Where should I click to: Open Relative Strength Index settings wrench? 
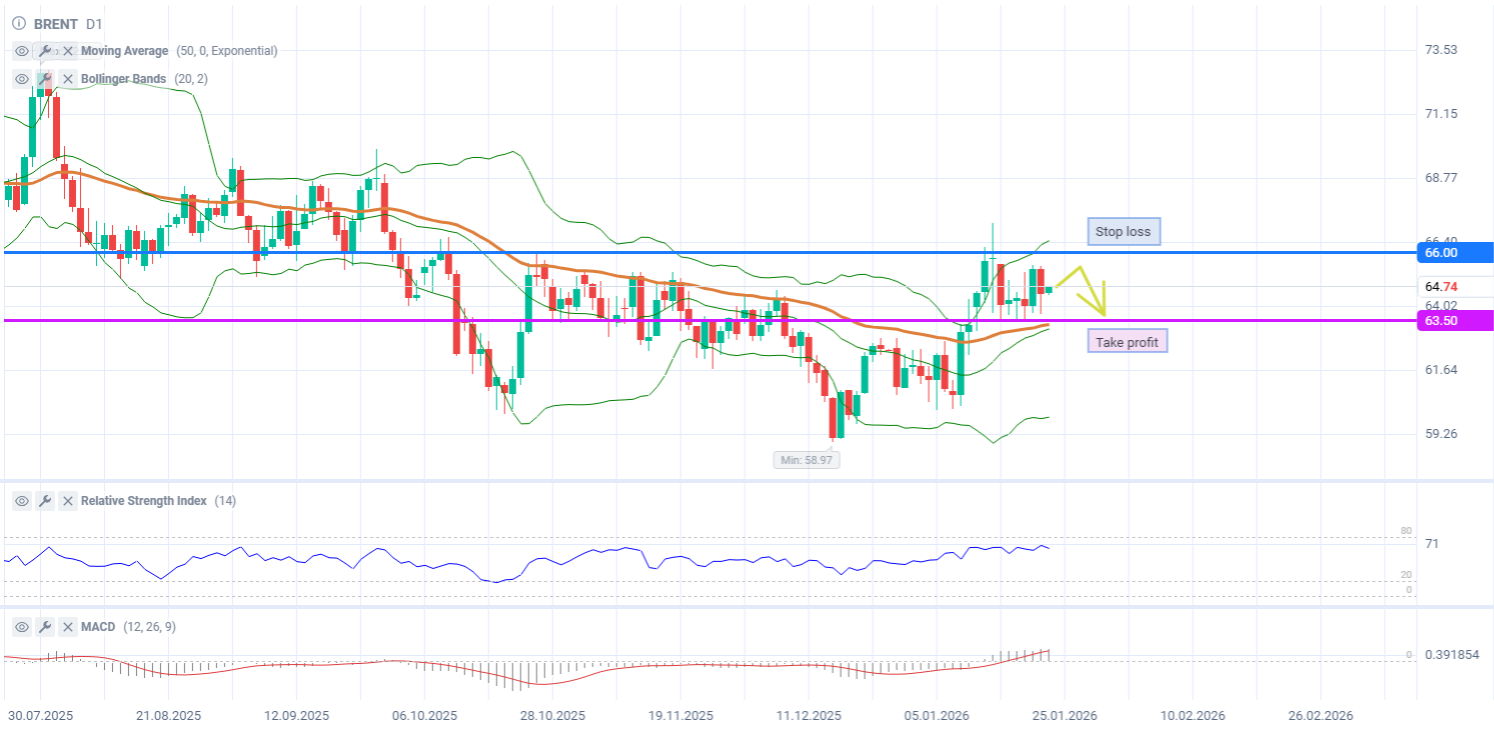[45, 501]
